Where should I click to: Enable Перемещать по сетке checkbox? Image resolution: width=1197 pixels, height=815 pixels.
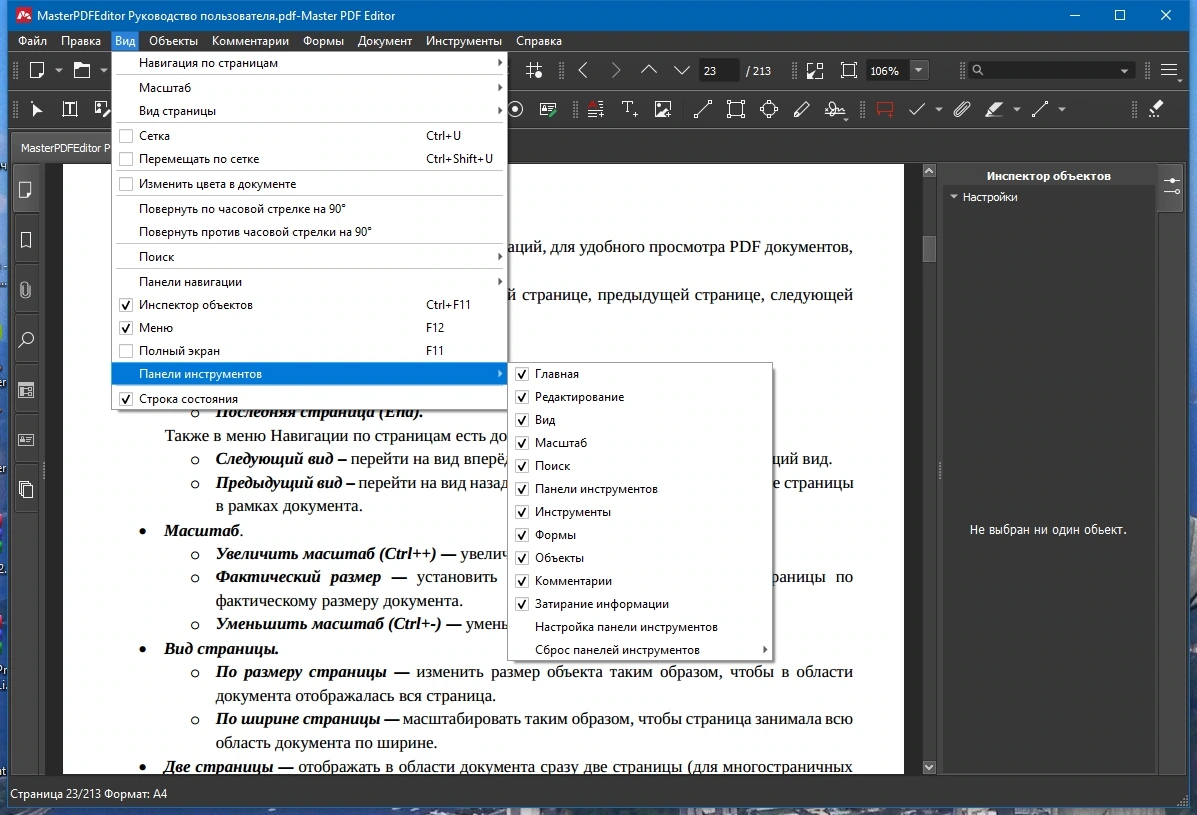point(127,159)
